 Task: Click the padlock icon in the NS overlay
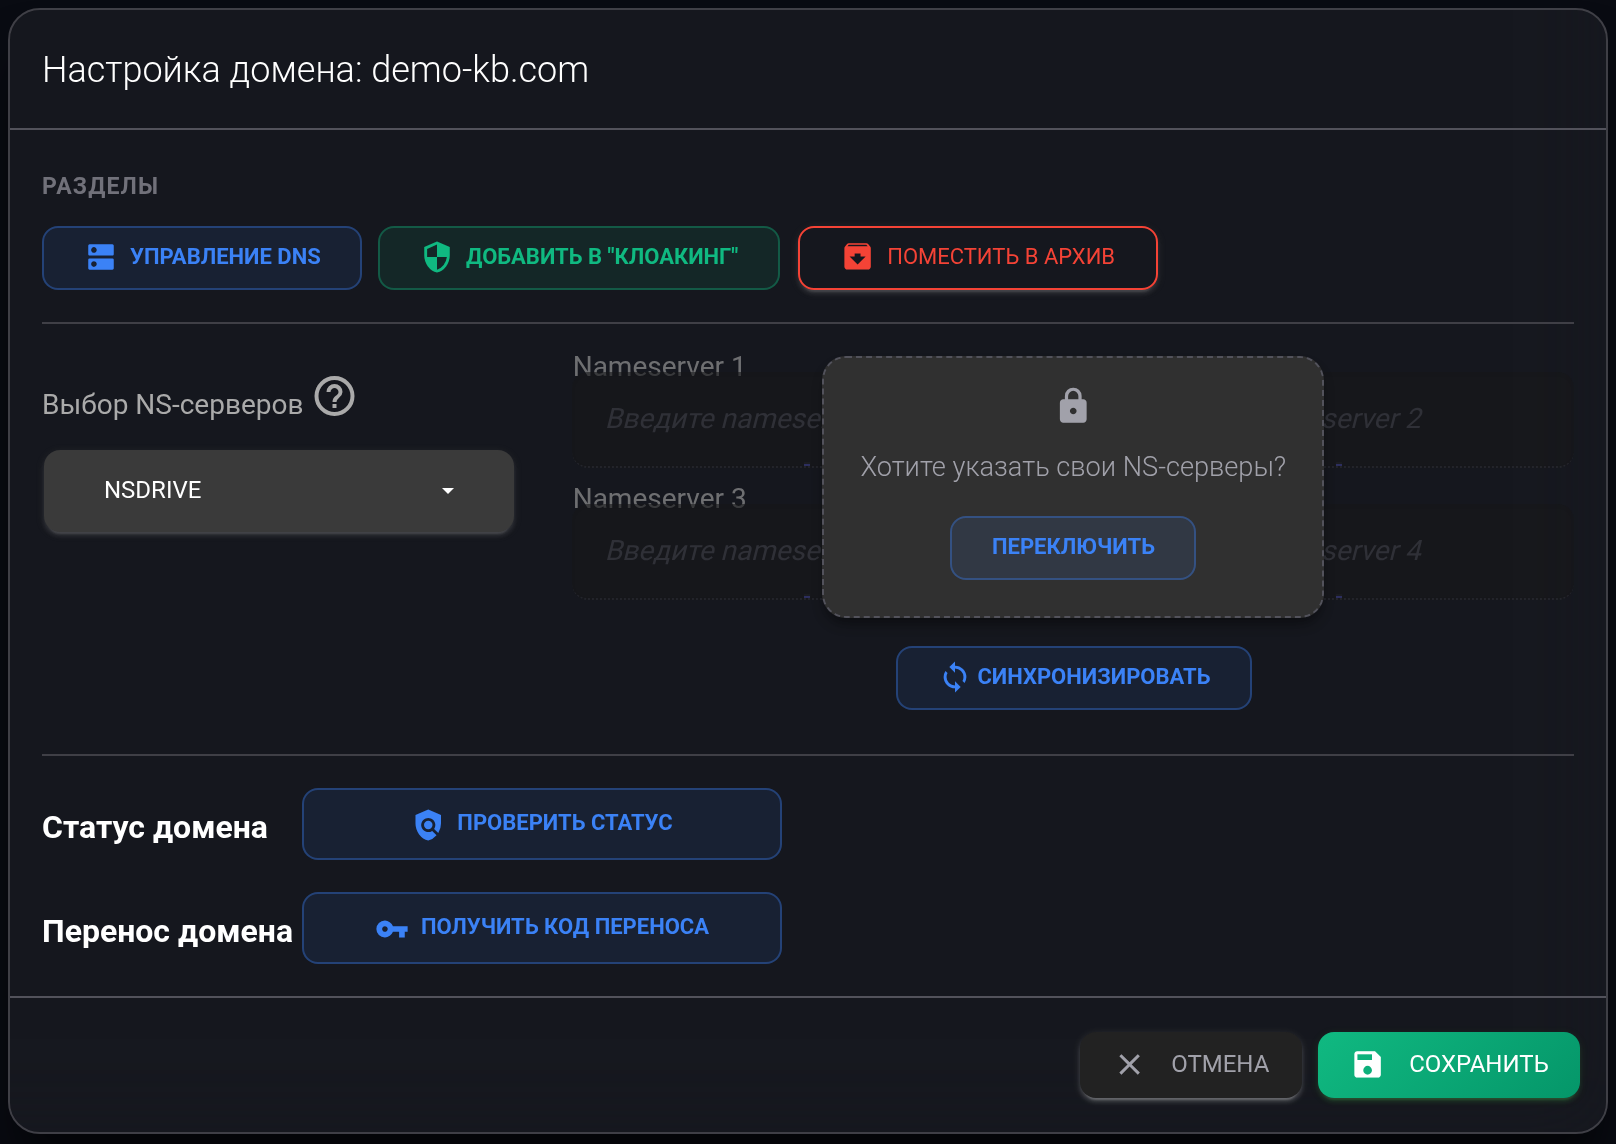(x=1073, y=406)
